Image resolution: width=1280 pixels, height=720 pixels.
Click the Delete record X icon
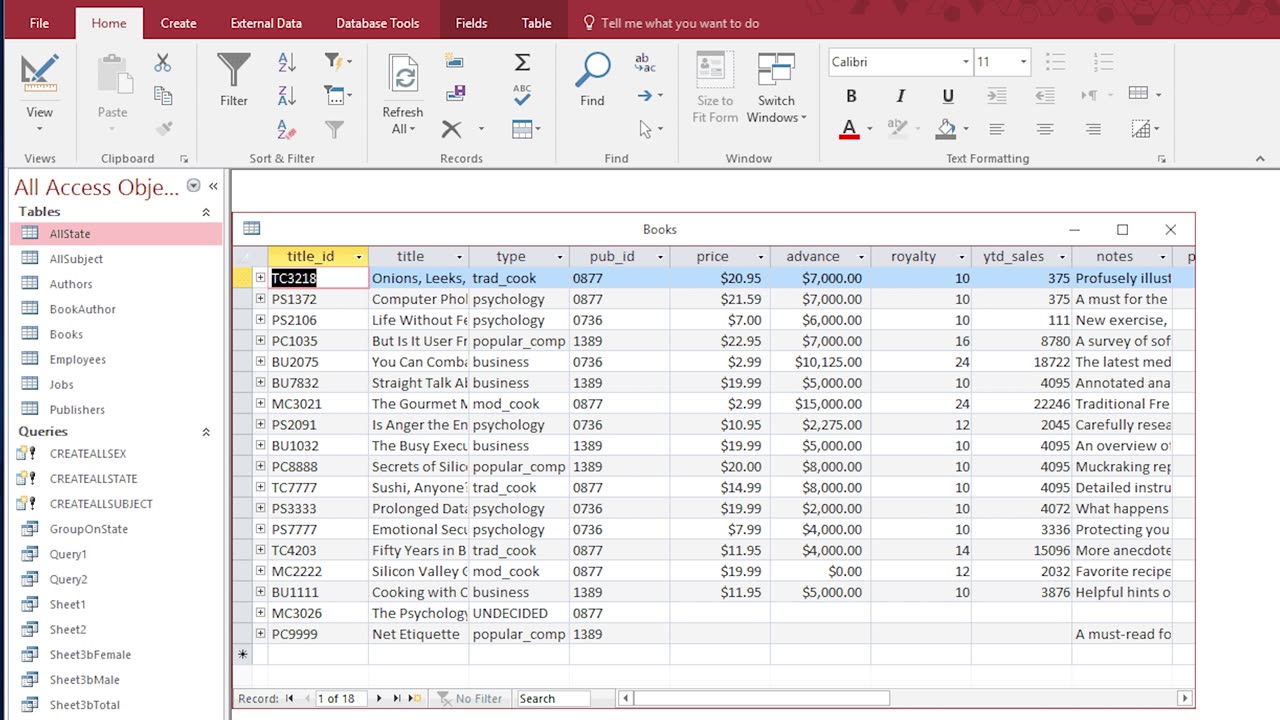pos(452,129)
